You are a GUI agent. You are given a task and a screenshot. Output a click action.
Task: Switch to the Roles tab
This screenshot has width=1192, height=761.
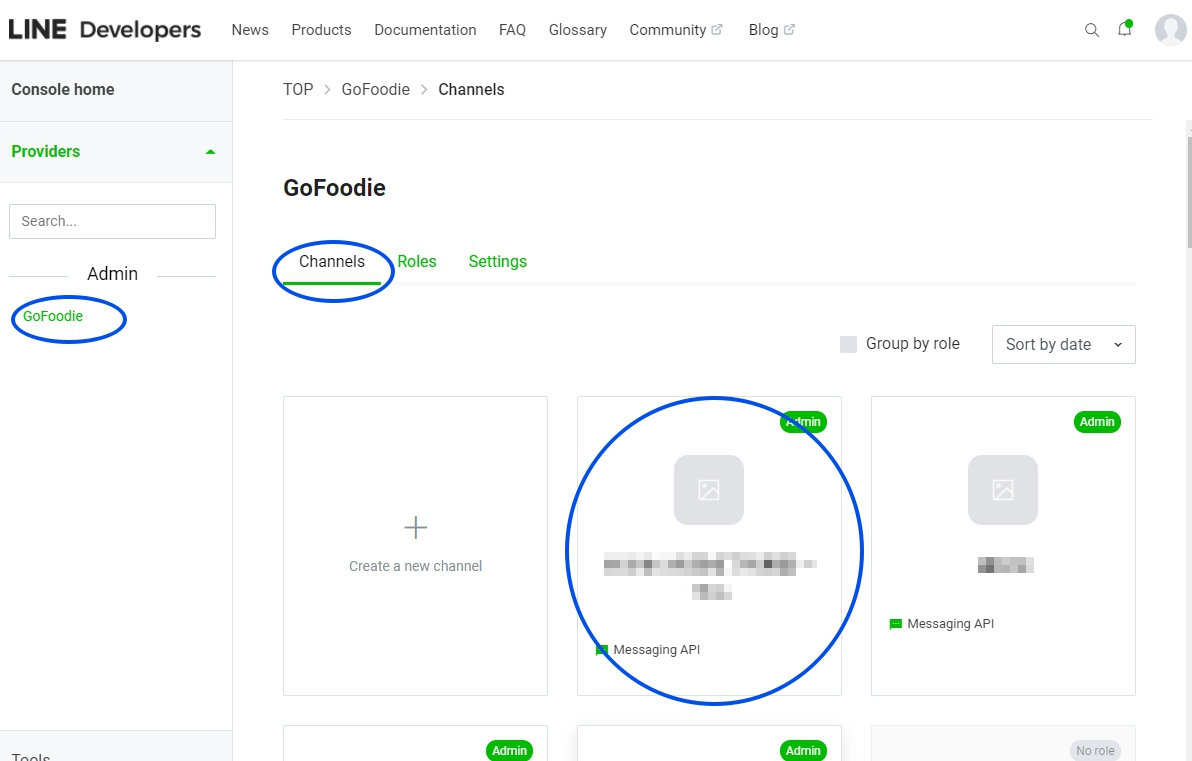[x=417, y=262]
